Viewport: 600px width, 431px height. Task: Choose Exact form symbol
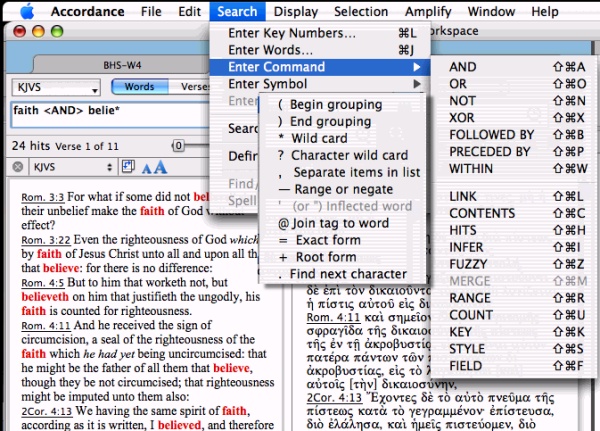[342, 240]
